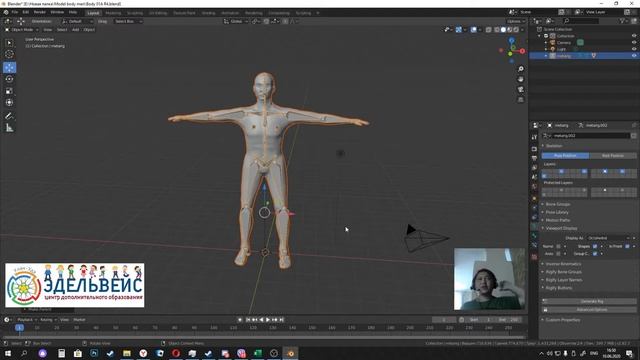Open the File menu
Viewport: 640px width, 360px height.
15,12
